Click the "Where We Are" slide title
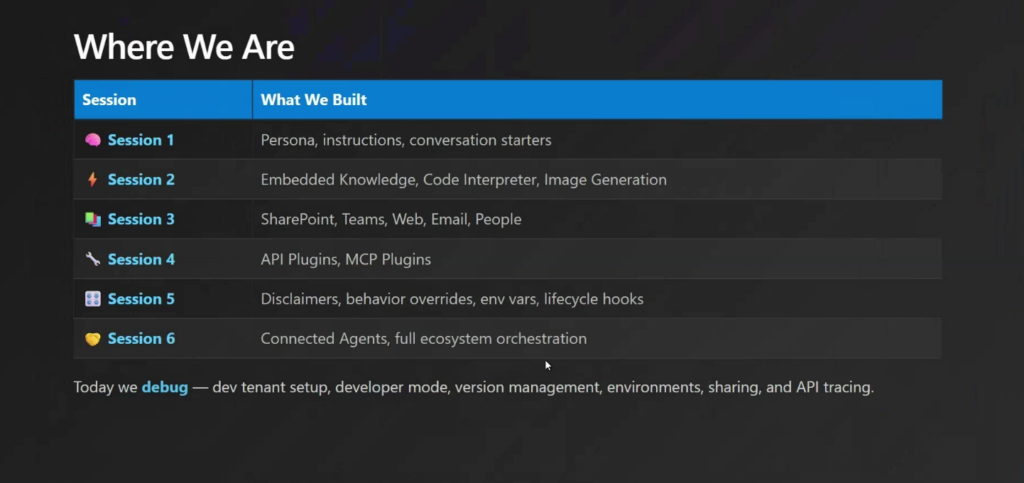 (184, 47)
